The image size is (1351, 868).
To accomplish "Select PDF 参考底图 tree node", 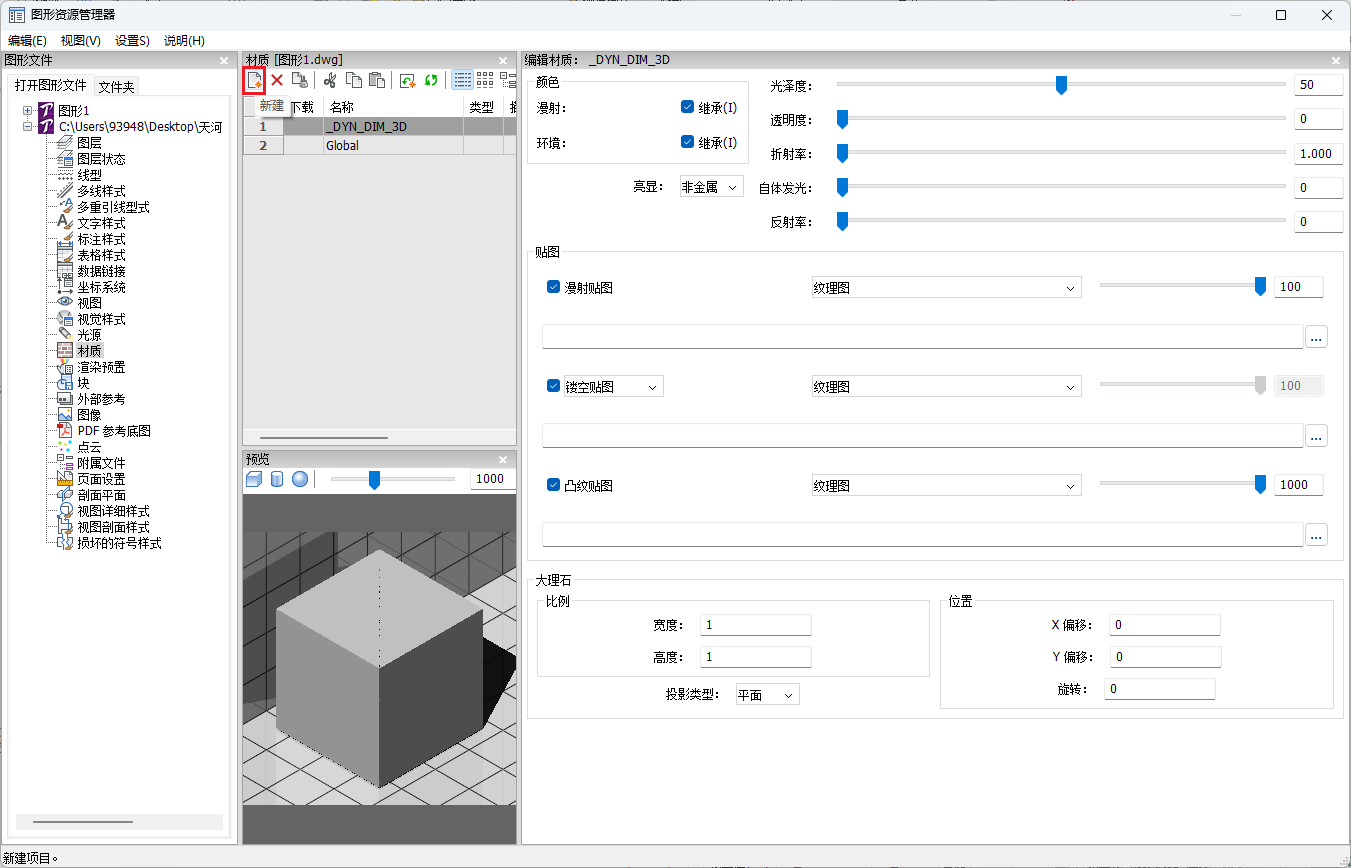I will point(114,431).
